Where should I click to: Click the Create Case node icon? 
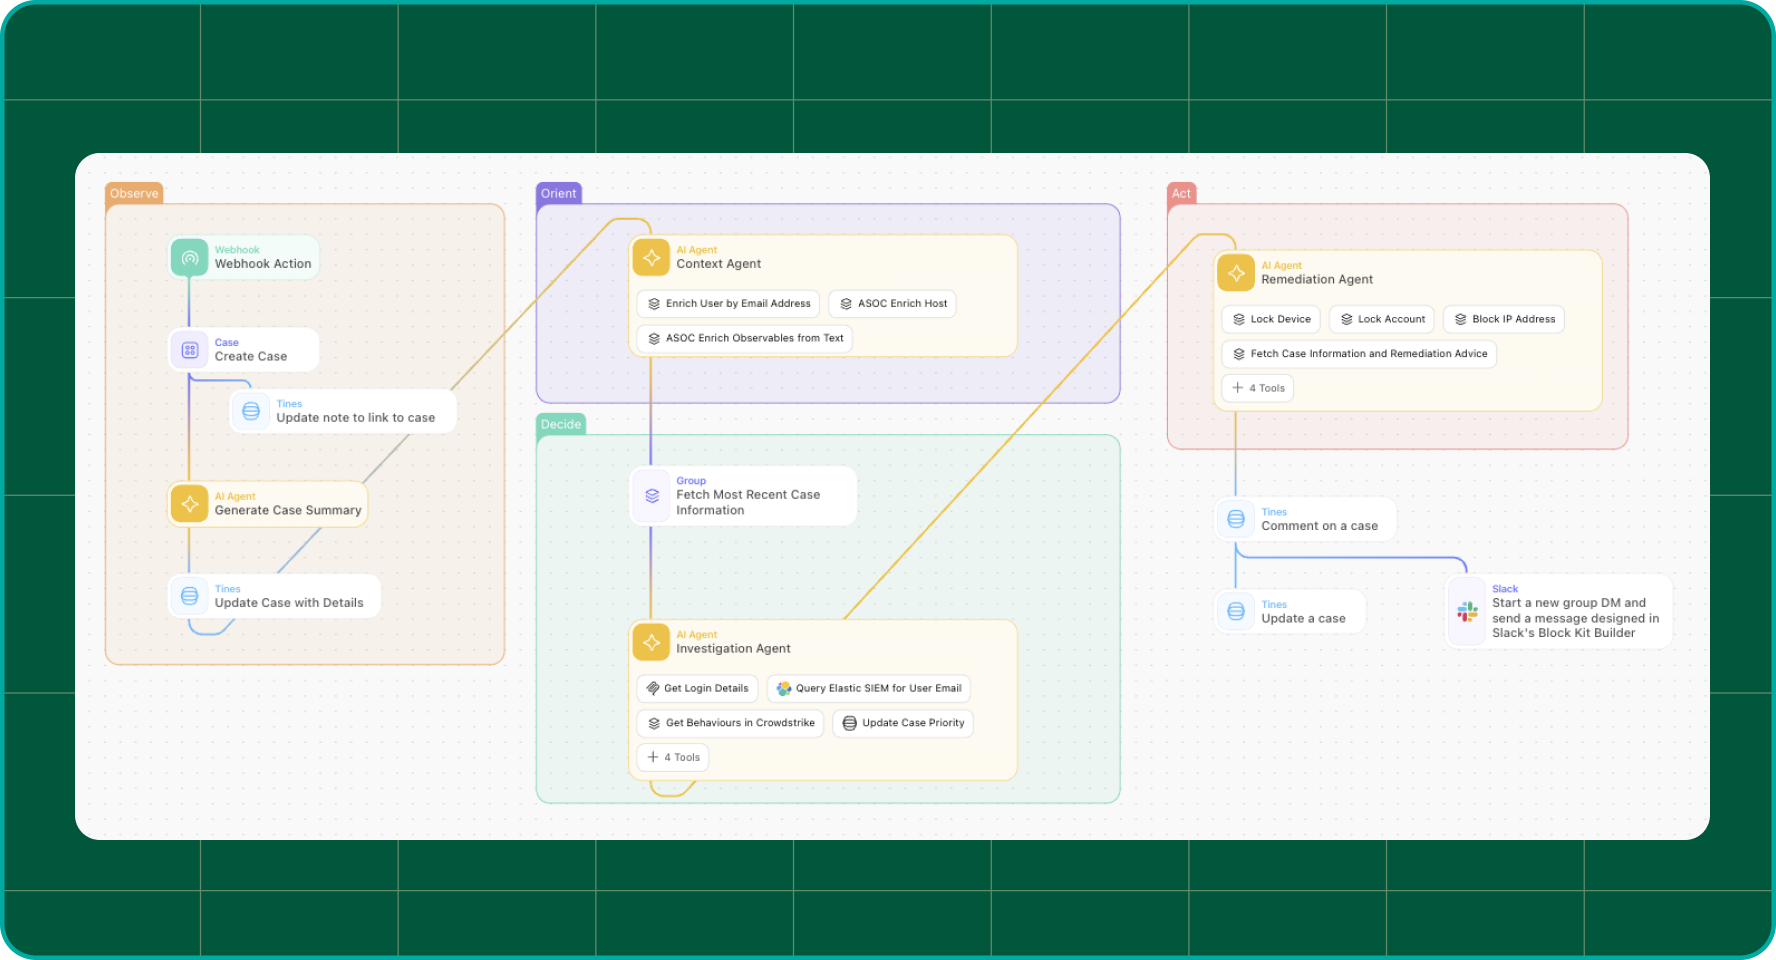click(189, 350)
